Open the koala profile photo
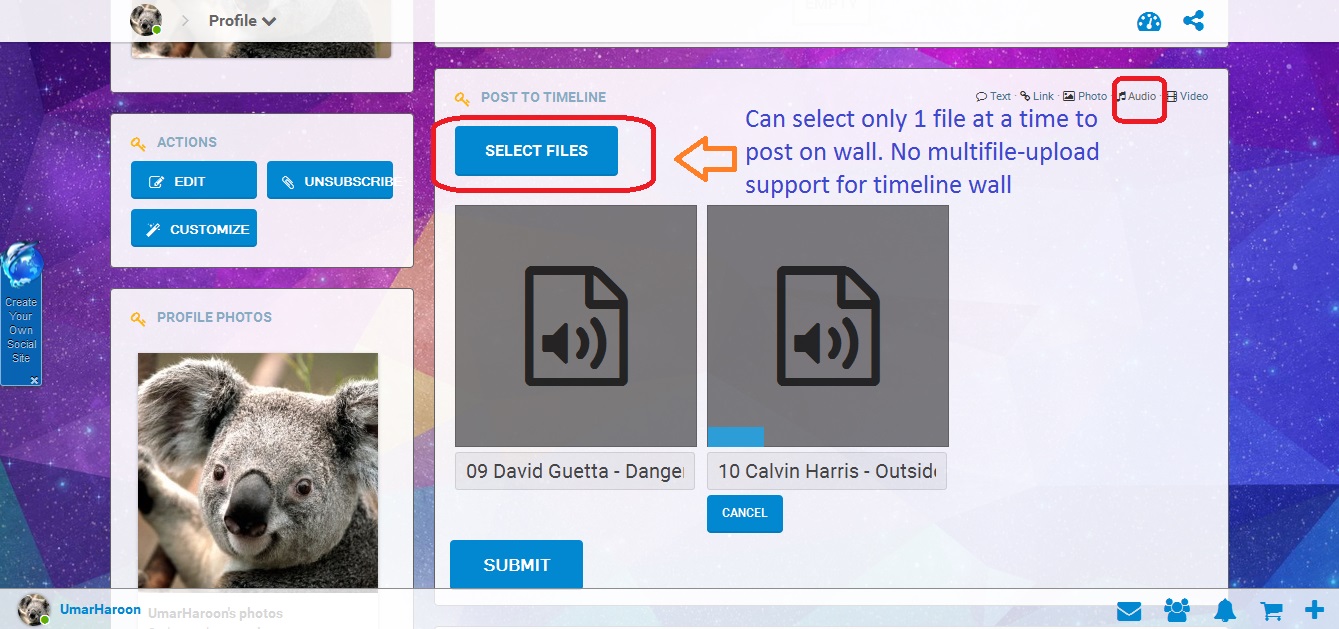 (258, 472)
